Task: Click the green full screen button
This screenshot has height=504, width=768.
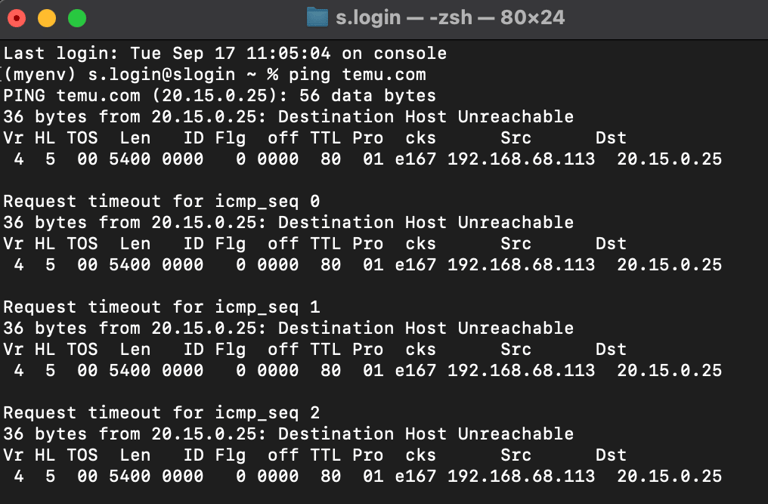Action: coord(77,19)
